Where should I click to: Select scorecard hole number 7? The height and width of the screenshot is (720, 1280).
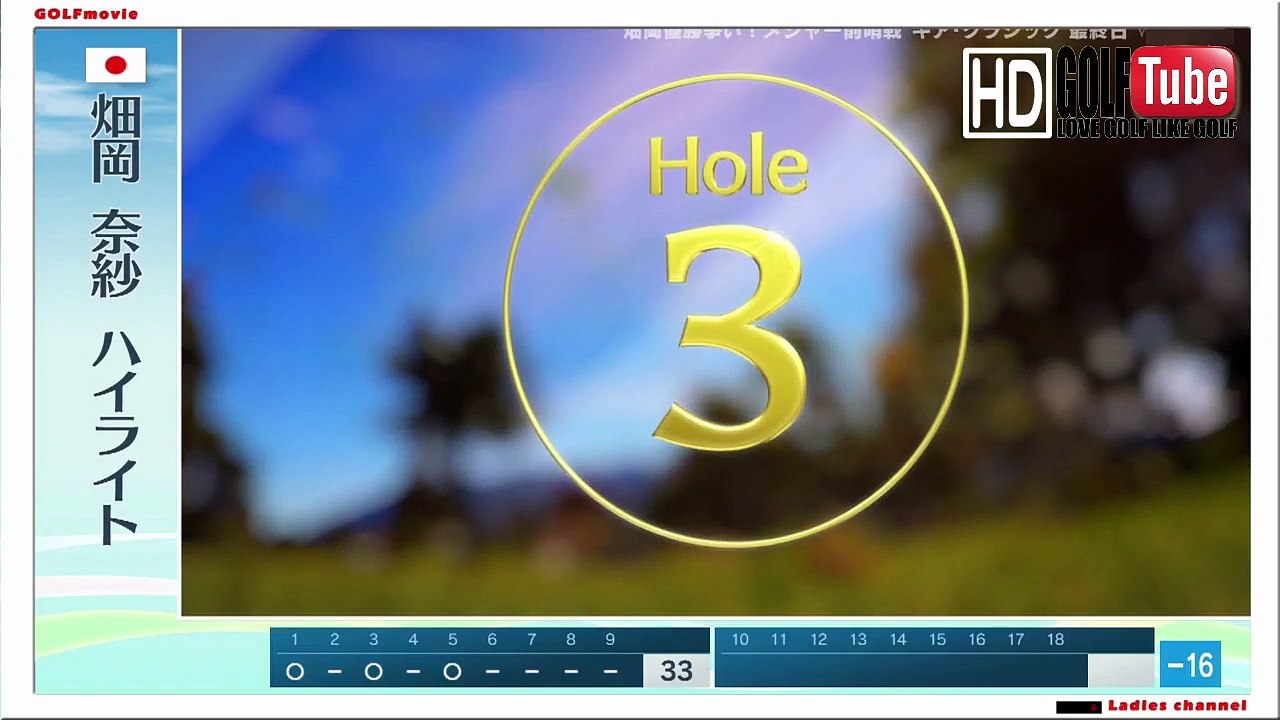pos(531,640)
